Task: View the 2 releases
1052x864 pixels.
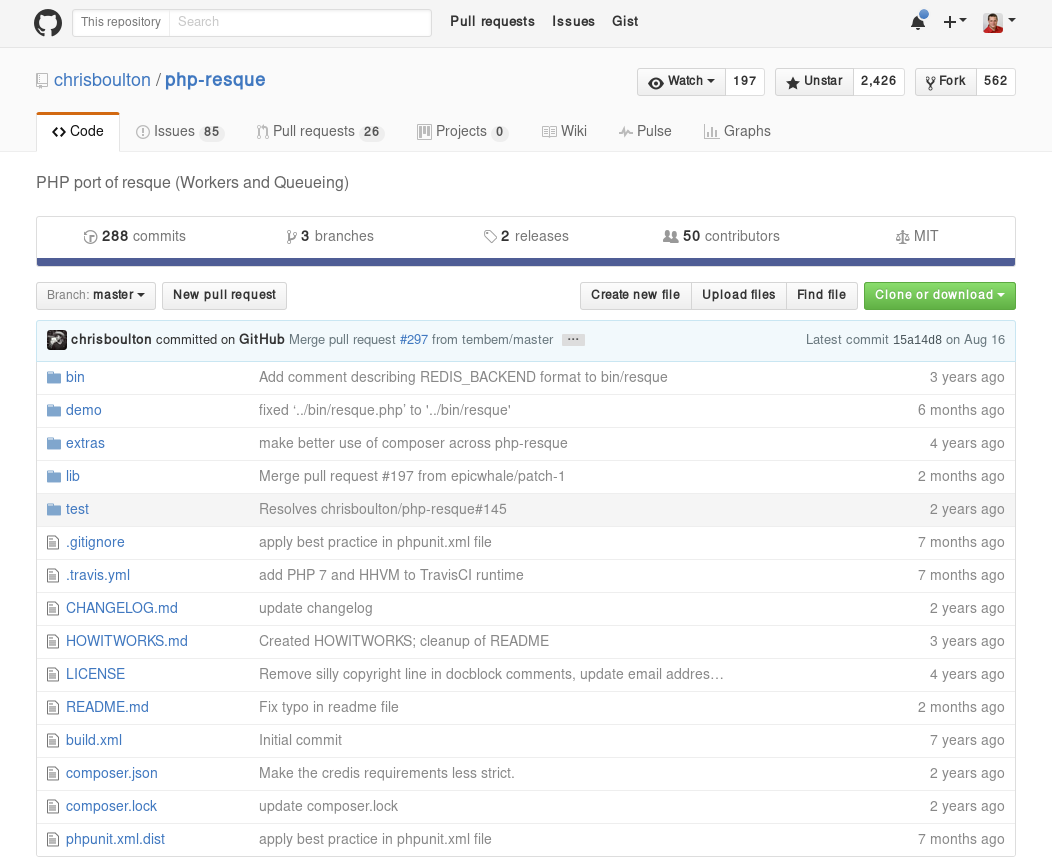Action: tap(526, 236)
